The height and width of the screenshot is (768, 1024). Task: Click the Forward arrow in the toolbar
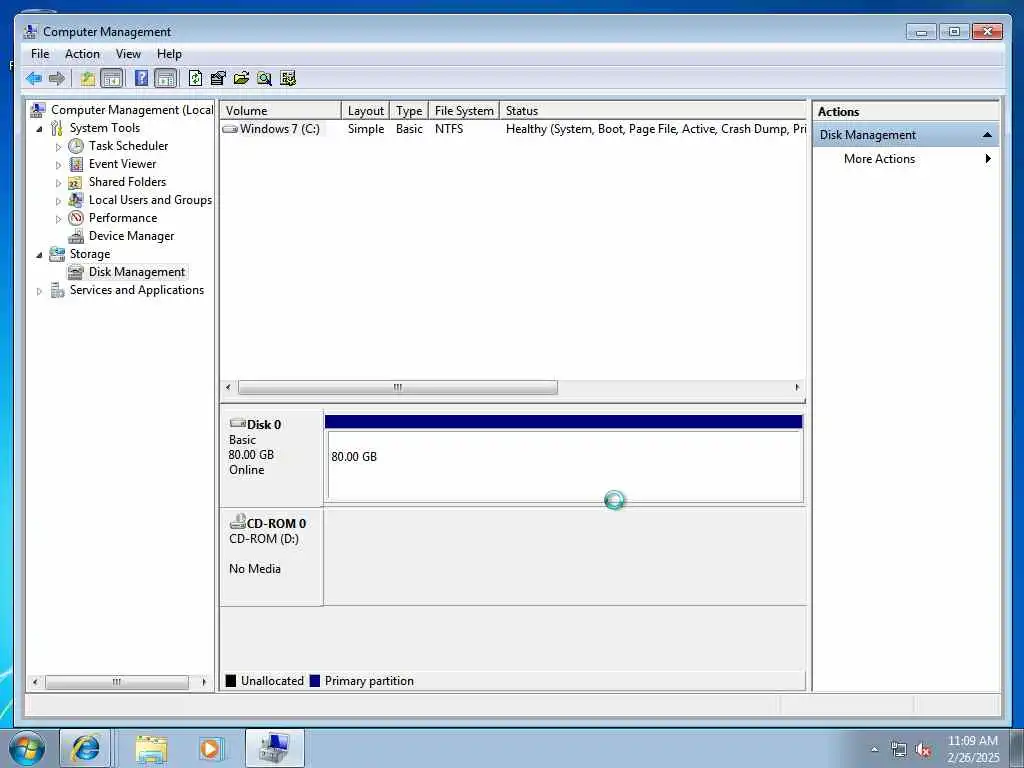[x=57, y=79]
